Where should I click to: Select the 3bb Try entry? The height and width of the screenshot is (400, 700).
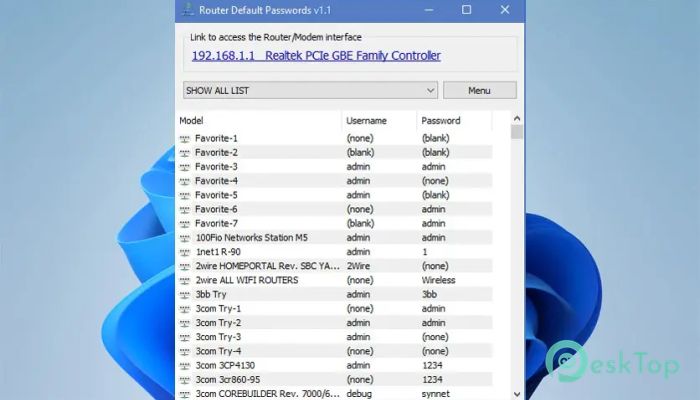coord(211,295)
